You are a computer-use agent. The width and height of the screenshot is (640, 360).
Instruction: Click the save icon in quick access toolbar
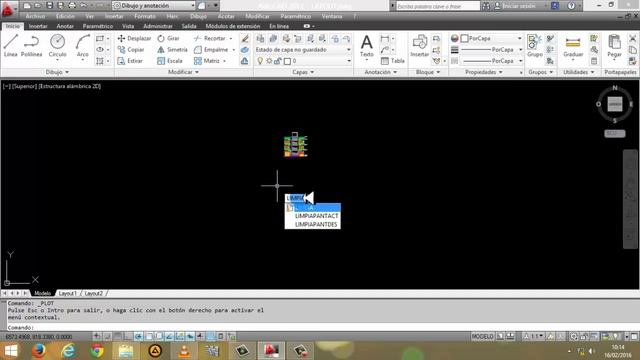(49, 6)
